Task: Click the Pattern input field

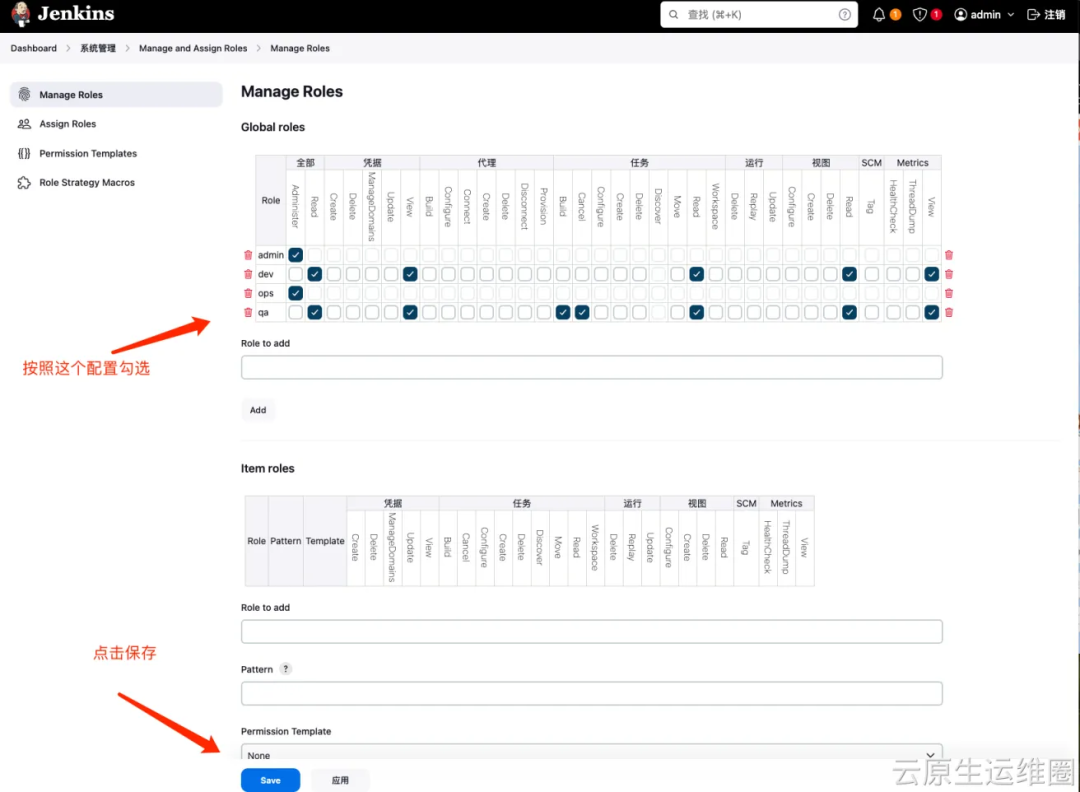Action: [x=592, y=694]
